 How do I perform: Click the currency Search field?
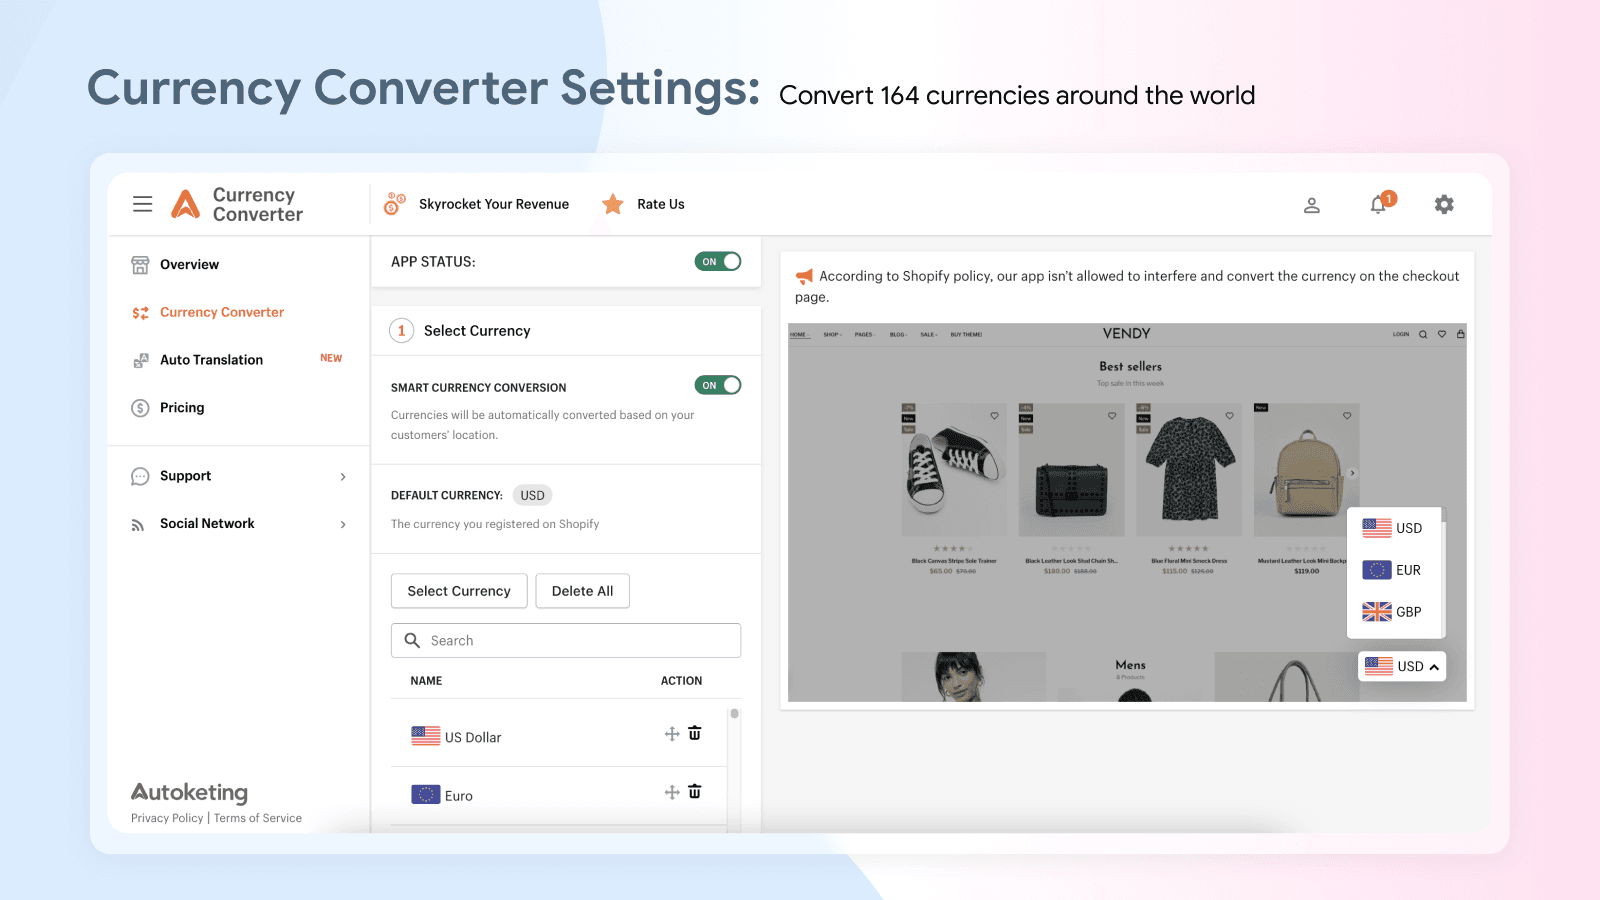pyautogui.click(x=566, y=640)
